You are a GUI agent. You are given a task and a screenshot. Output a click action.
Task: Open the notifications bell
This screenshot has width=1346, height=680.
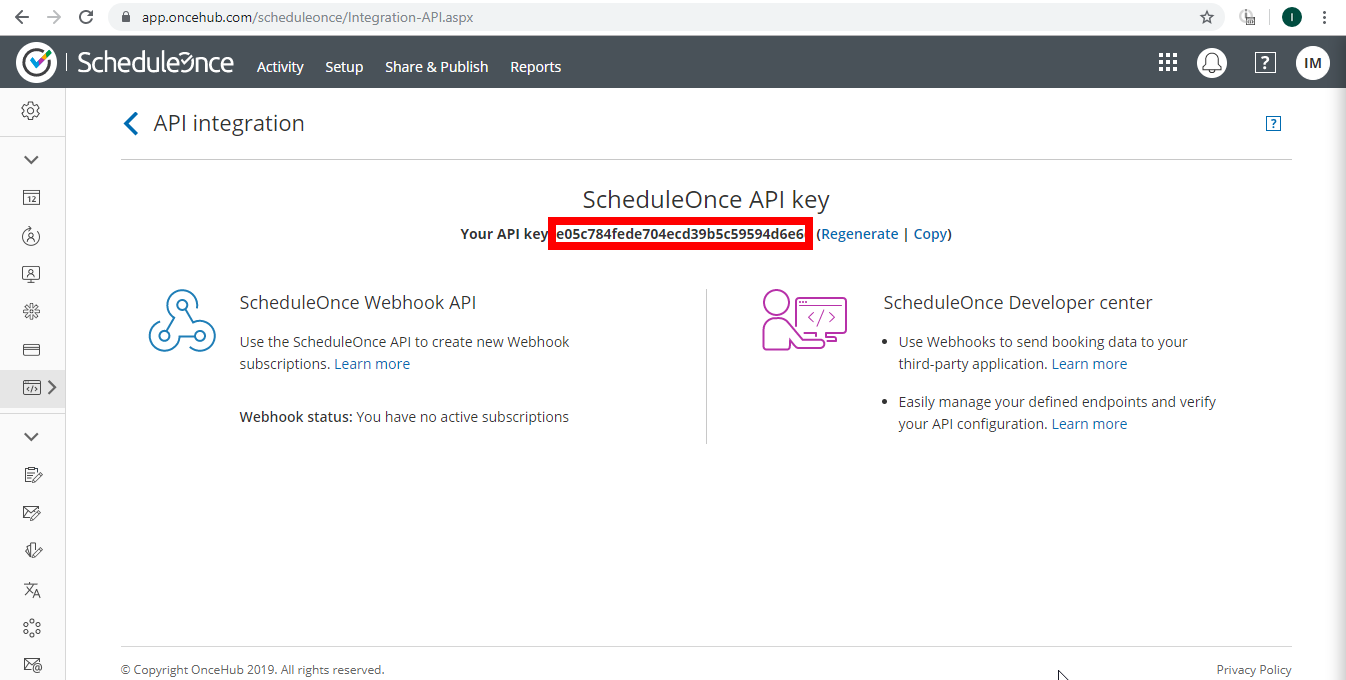[x=1212, y=63]
